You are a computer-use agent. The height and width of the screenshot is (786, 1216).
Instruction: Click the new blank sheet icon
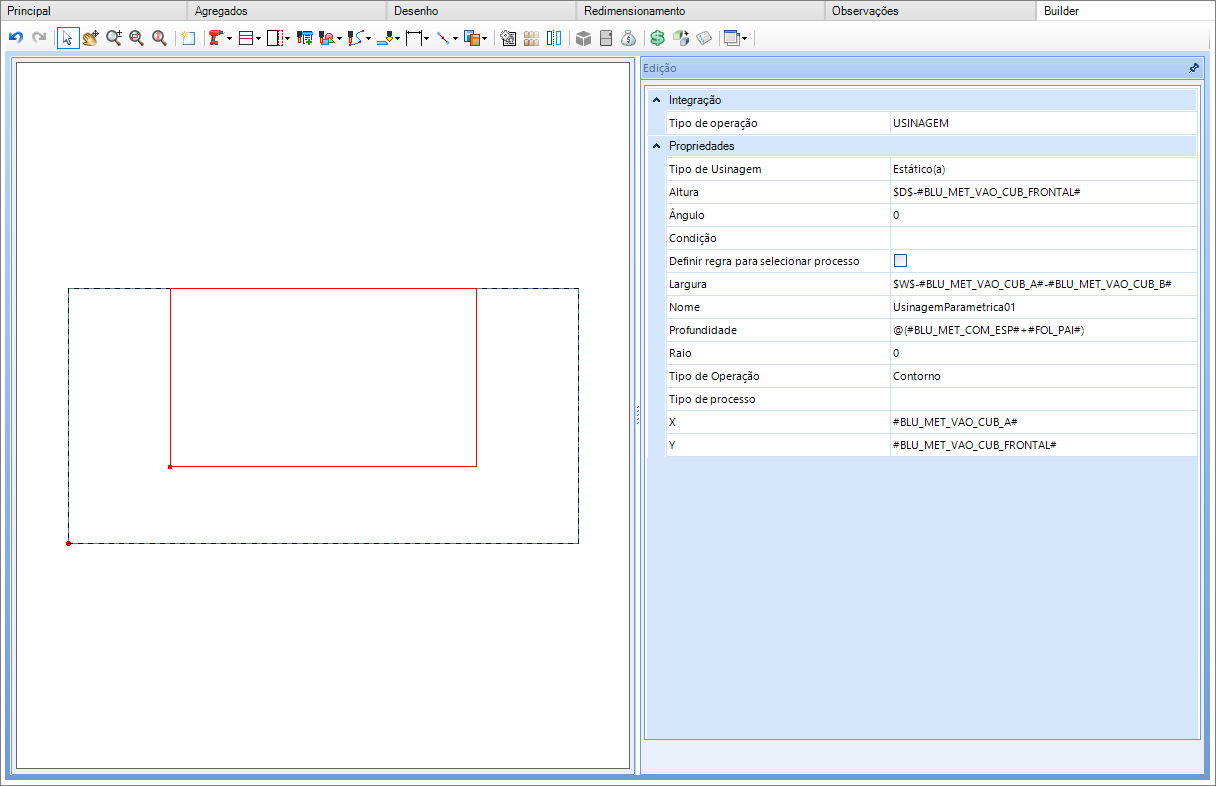tap(188, 38)
